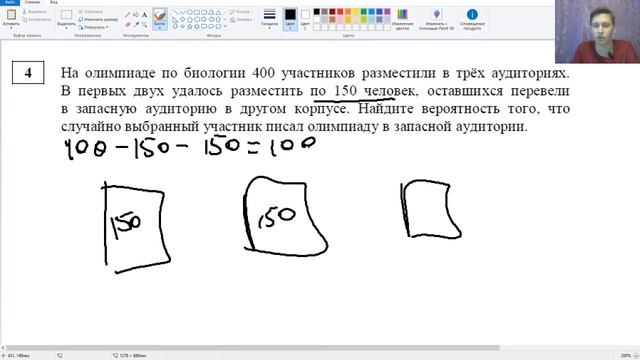Choose the curve shape in shapes gallery
This screenshot has height=360, width=640.
(x=182, y=12)
